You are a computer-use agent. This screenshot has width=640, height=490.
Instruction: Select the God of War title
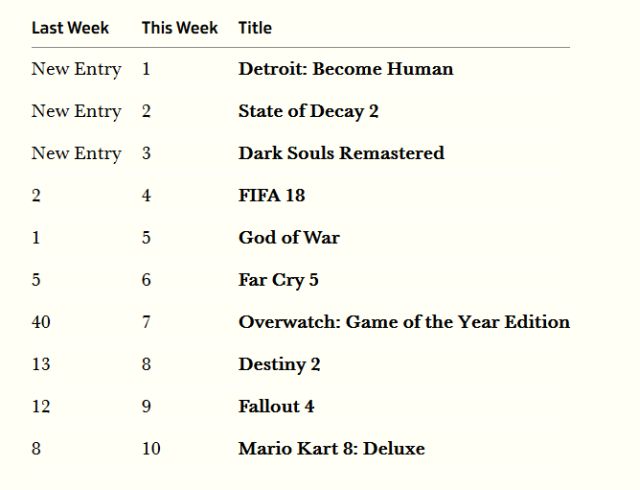(x=289, y=238)
